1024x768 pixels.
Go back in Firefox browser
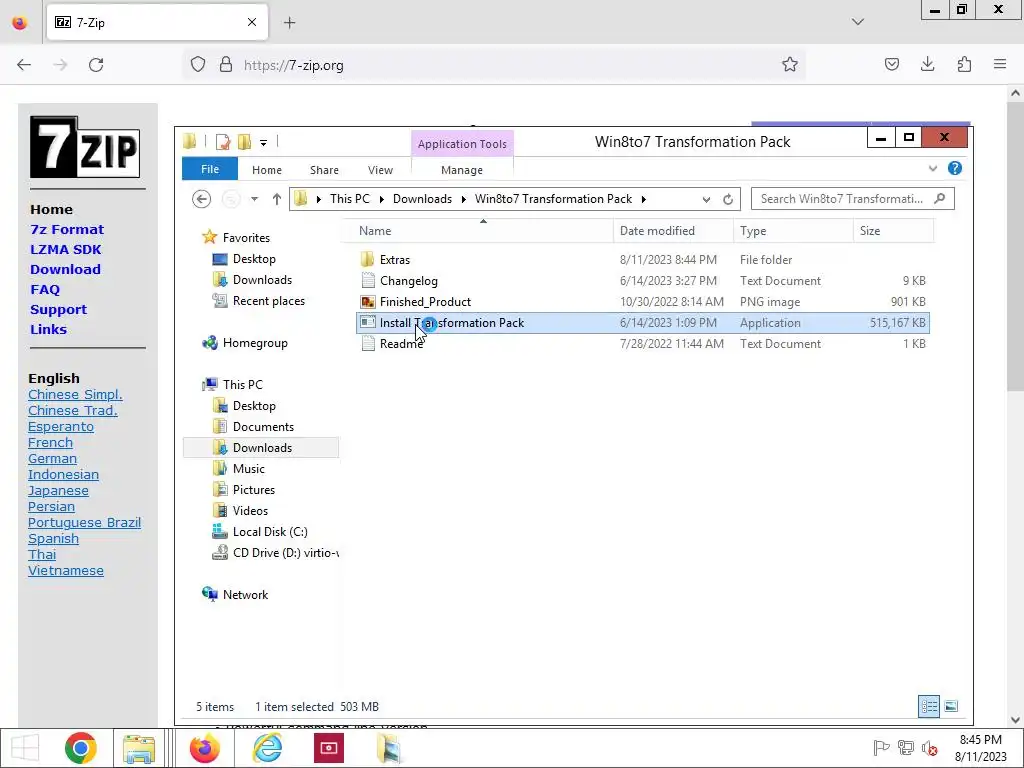pyautogui.click(x=24, y=65)
